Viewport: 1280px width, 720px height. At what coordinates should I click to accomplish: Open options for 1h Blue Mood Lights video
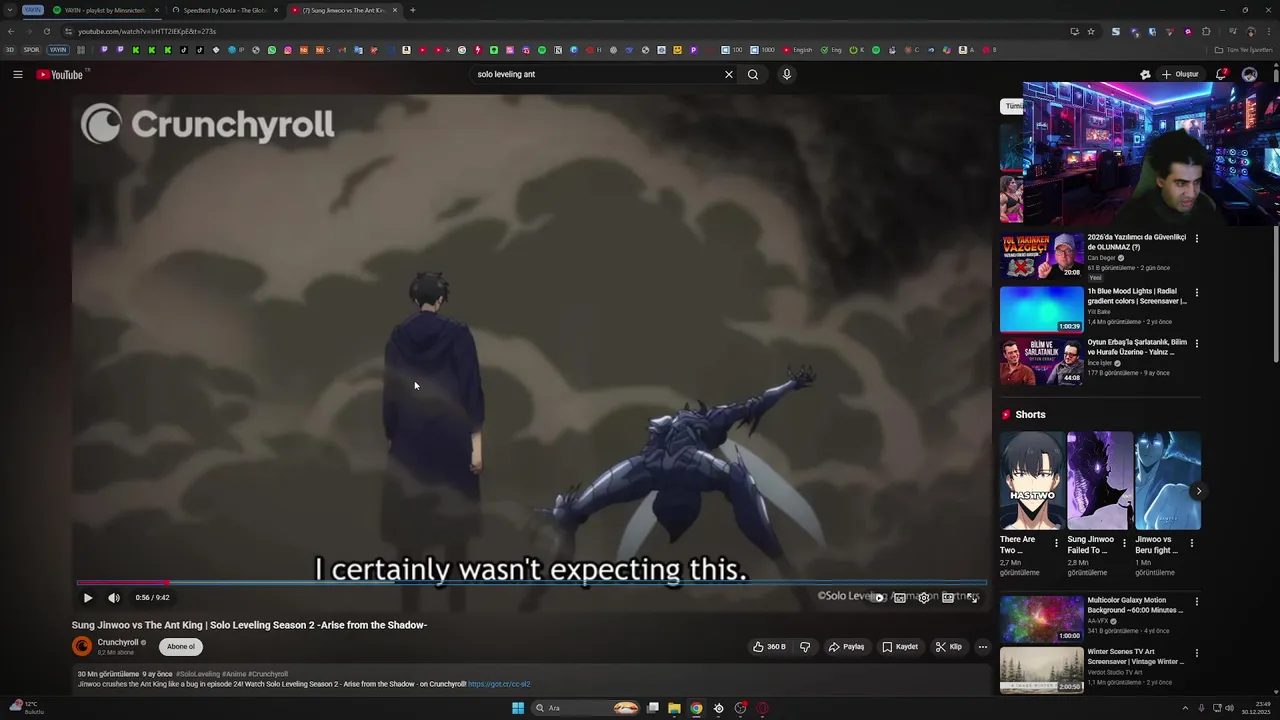[1197, 293]
